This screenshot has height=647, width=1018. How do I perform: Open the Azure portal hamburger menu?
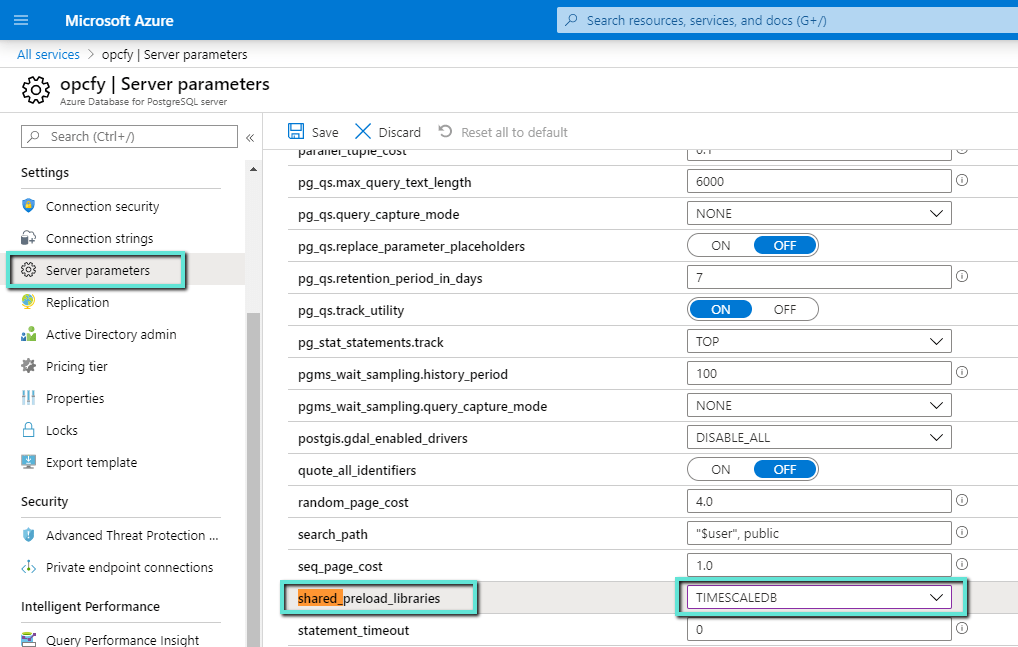click(20, 20)
